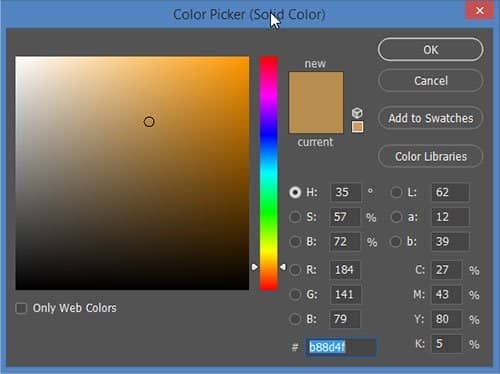The width and height of the screenshot is (500, 374).
Task: Close the Color Picker dialog
Action: pyautogui.click(x=480, y=11)
